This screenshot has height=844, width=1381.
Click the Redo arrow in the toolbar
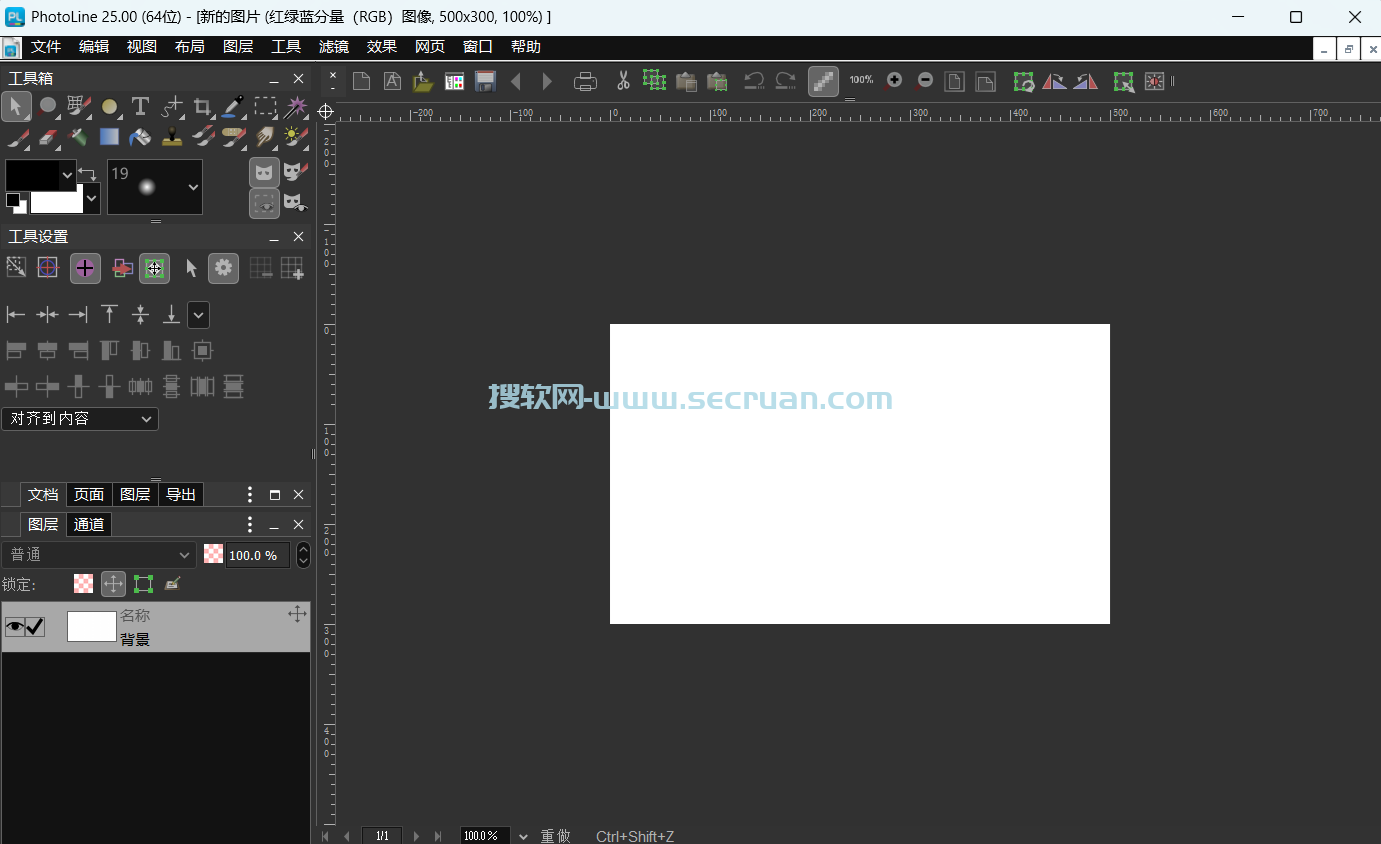pos(786,81)
